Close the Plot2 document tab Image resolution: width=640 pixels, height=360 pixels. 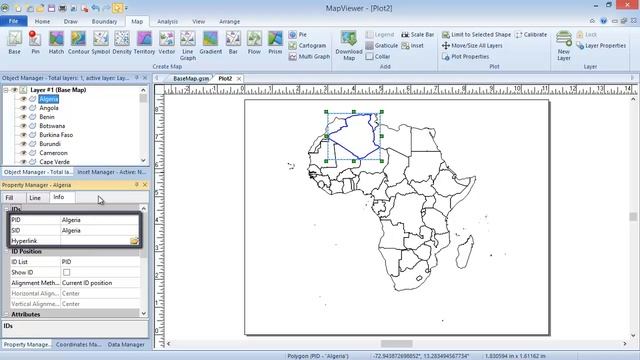[239, 78]
